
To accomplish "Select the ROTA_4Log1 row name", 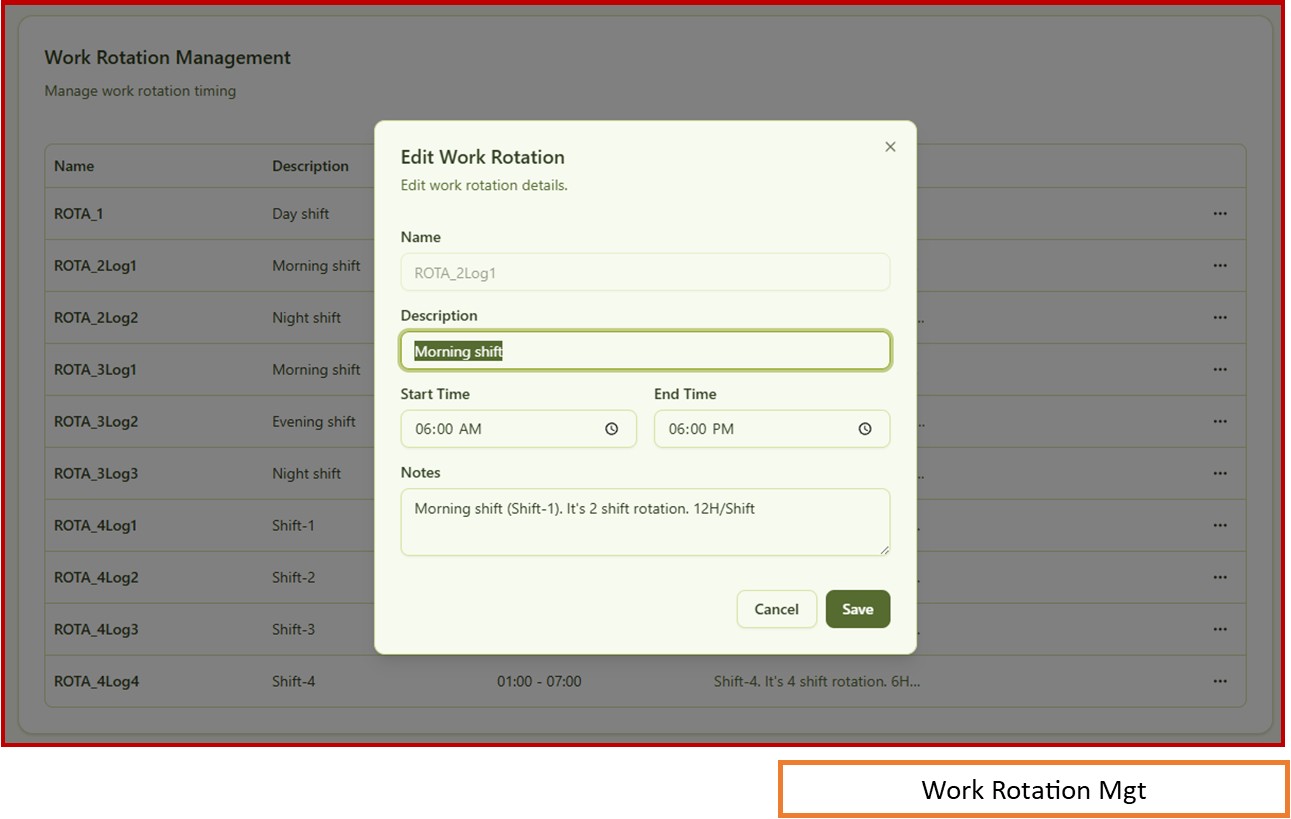I will pos(96,525).
